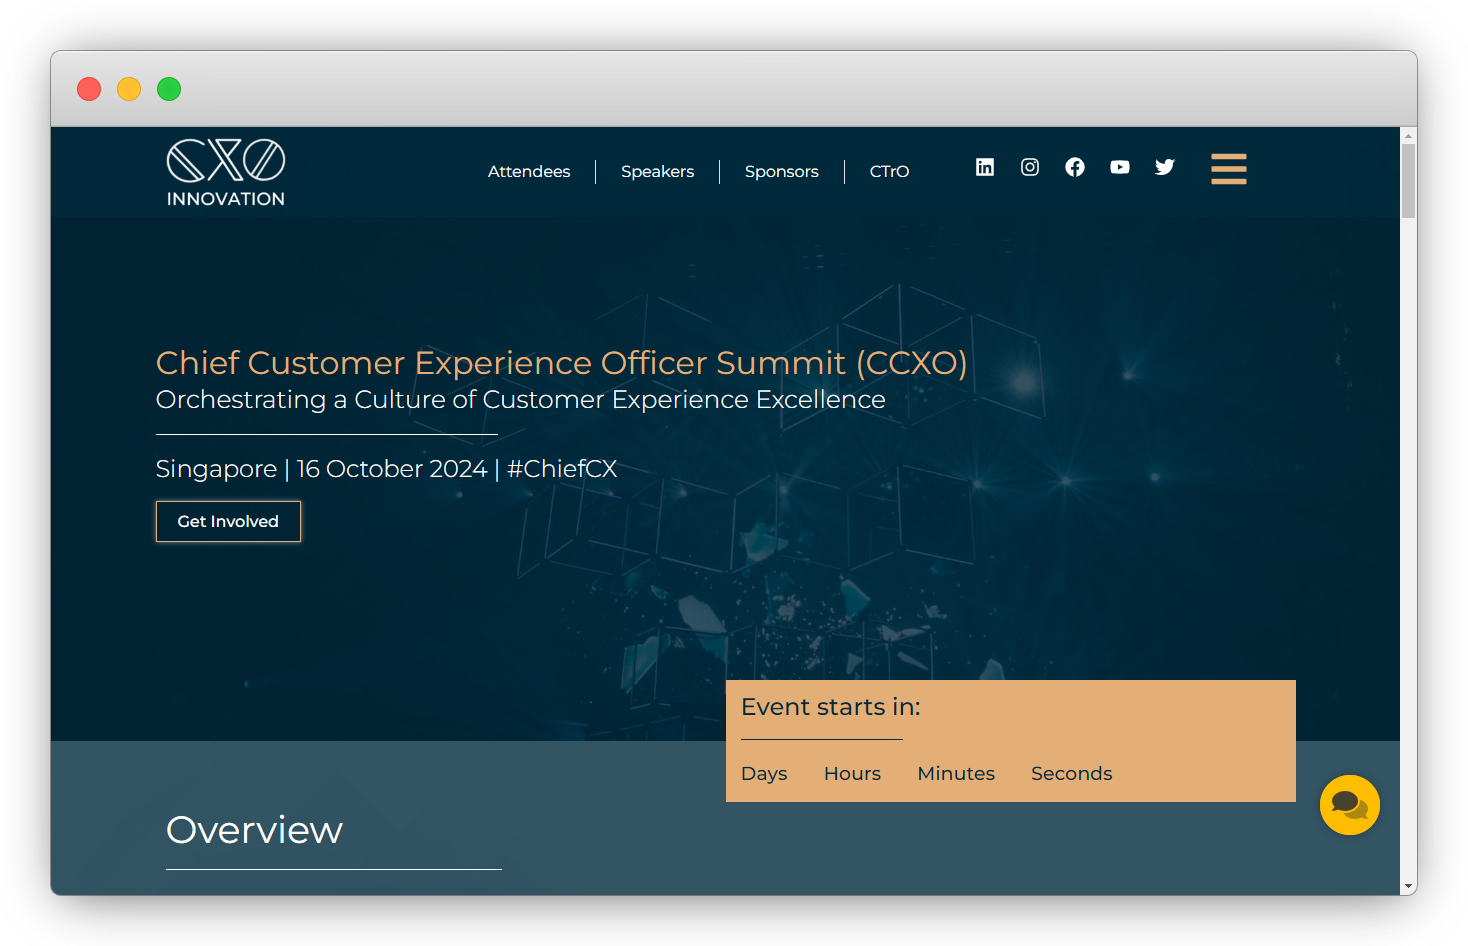Click the 'Orchestrating a Culture' subtitle text
The image size is (1468, 946).
(521, 400)
